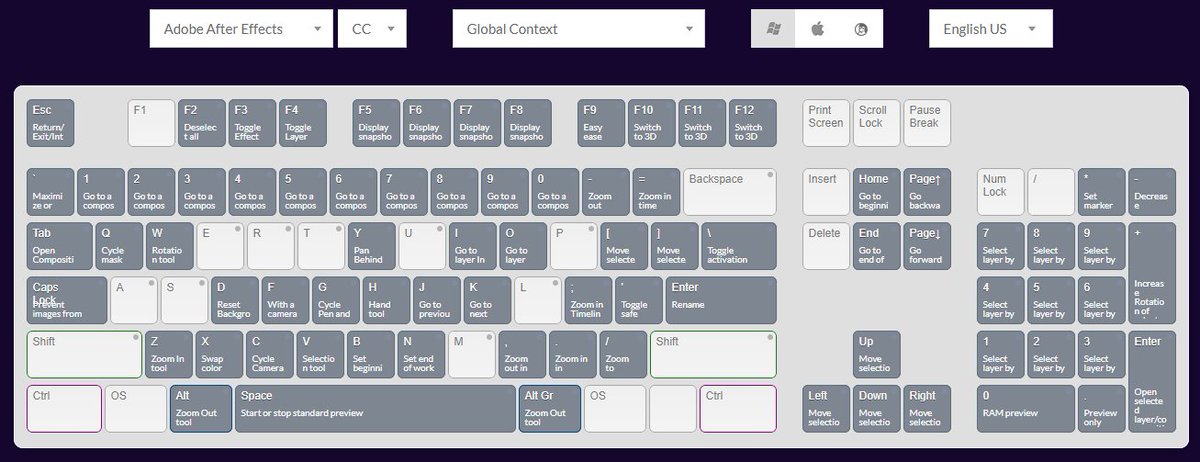Click the numpad Enter Open selected layer key
The image size is (1200, 462).
tap(1152, 381)
